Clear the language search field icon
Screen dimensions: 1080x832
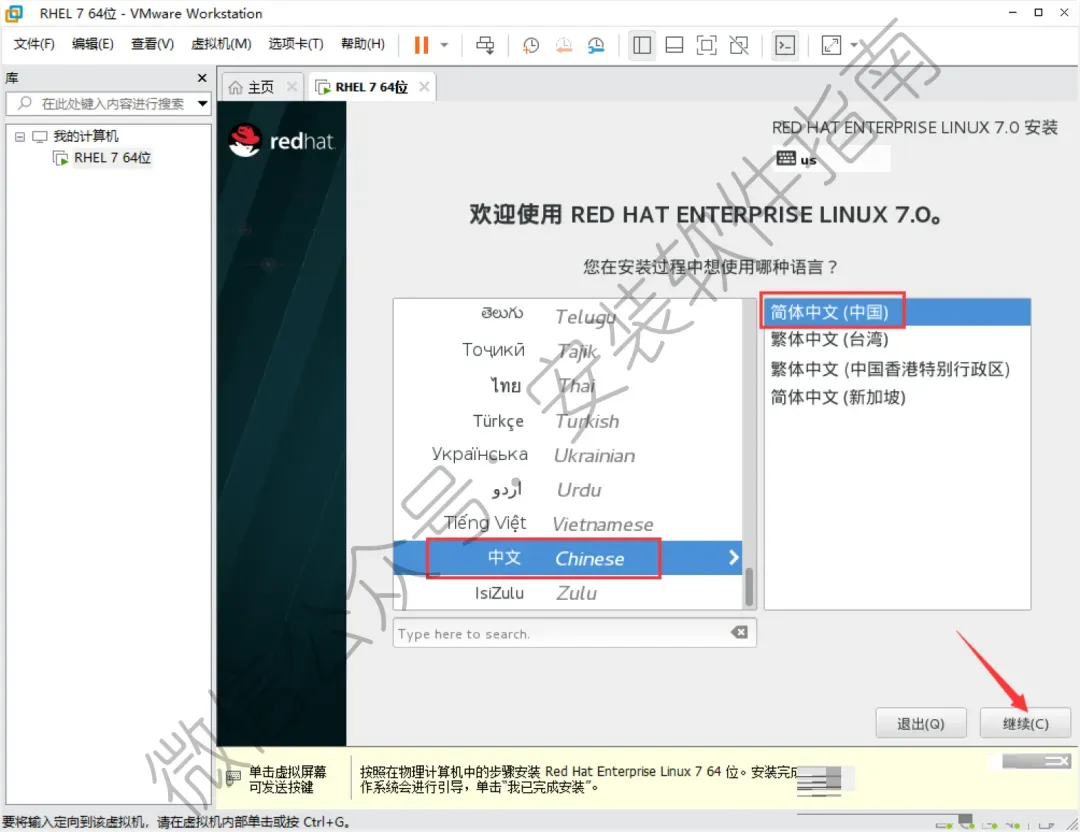740,632
